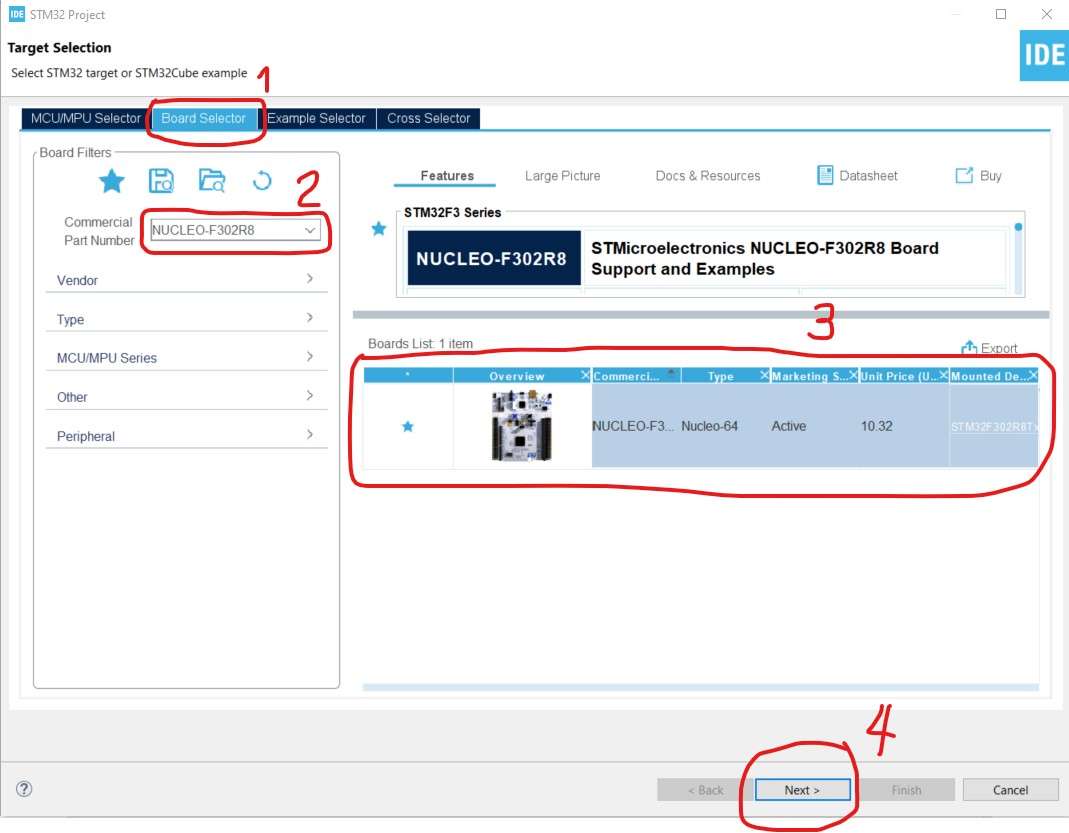This screenshot has width=1069, height=833.
Task: Click the reset filters refresh icon
Action: pos(262,181)
